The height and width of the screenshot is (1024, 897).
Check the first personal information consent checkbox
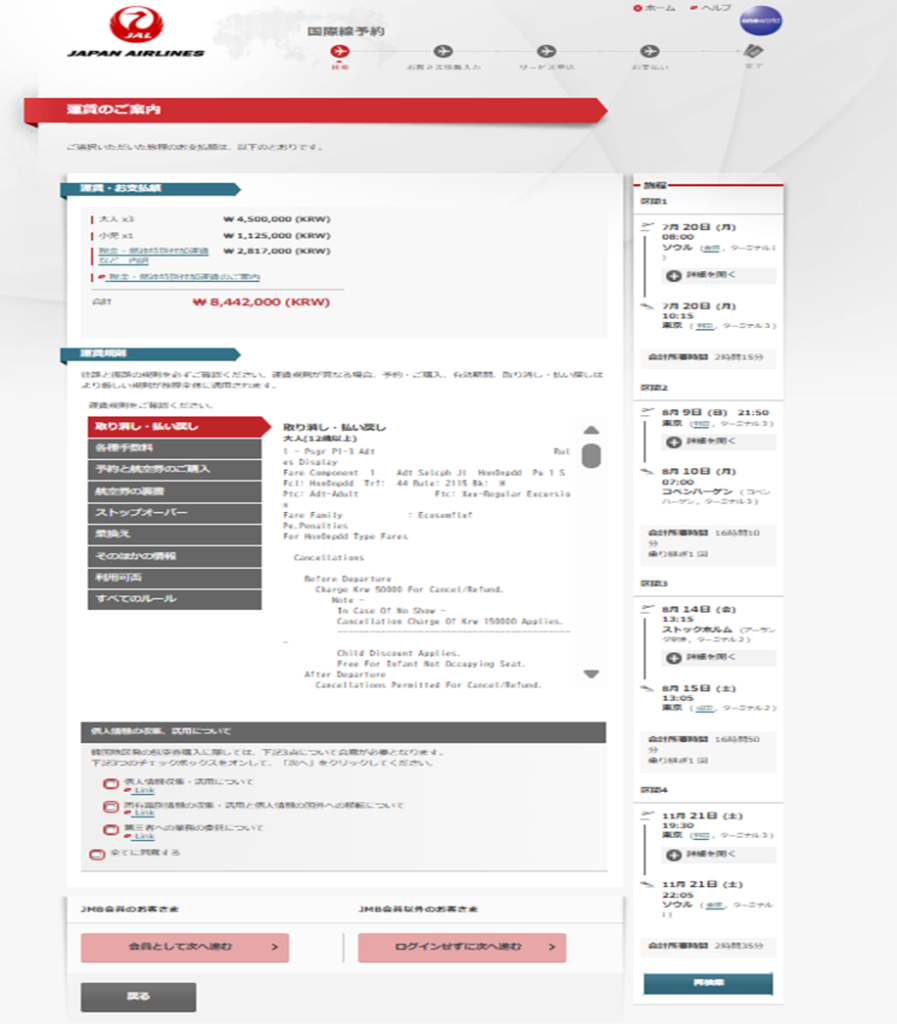click(110, 784)
